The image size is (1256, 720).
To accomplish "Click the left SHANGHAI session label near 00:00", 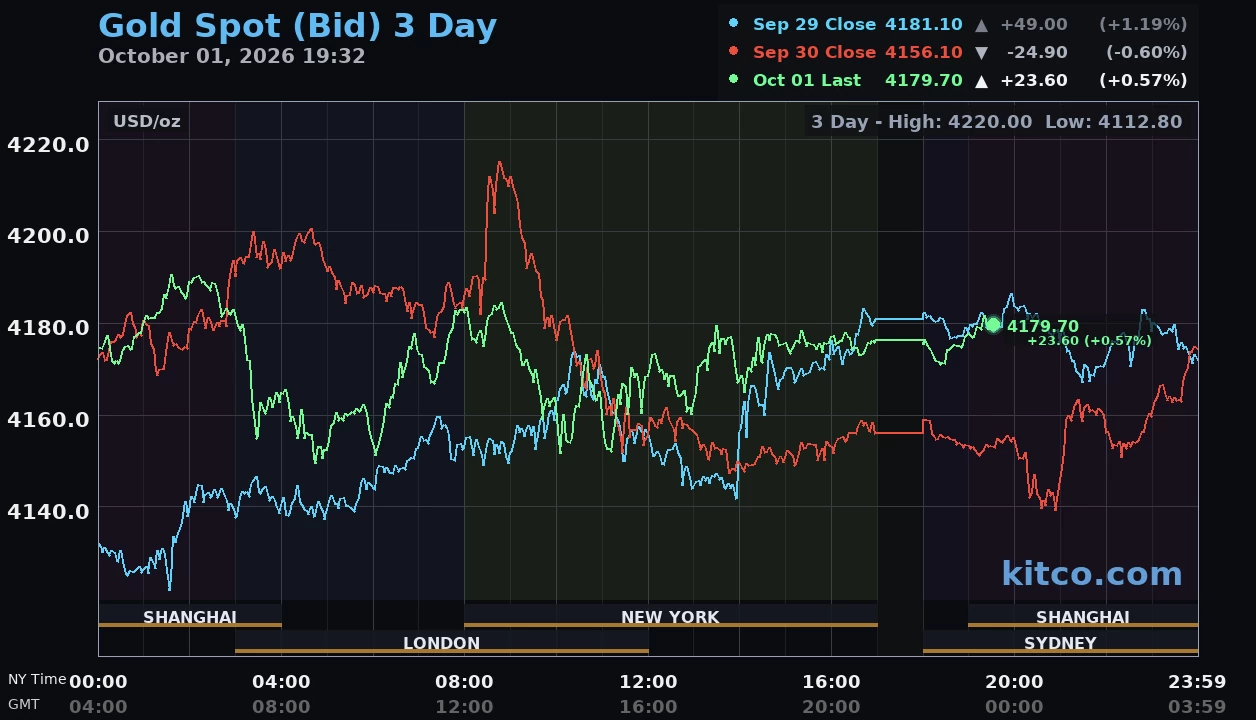I will tap(190, 617).
